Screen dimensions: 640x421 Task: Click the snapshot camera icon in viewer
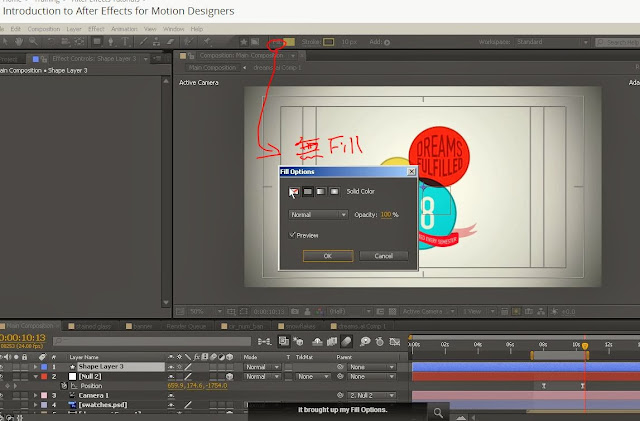[295, 312]
